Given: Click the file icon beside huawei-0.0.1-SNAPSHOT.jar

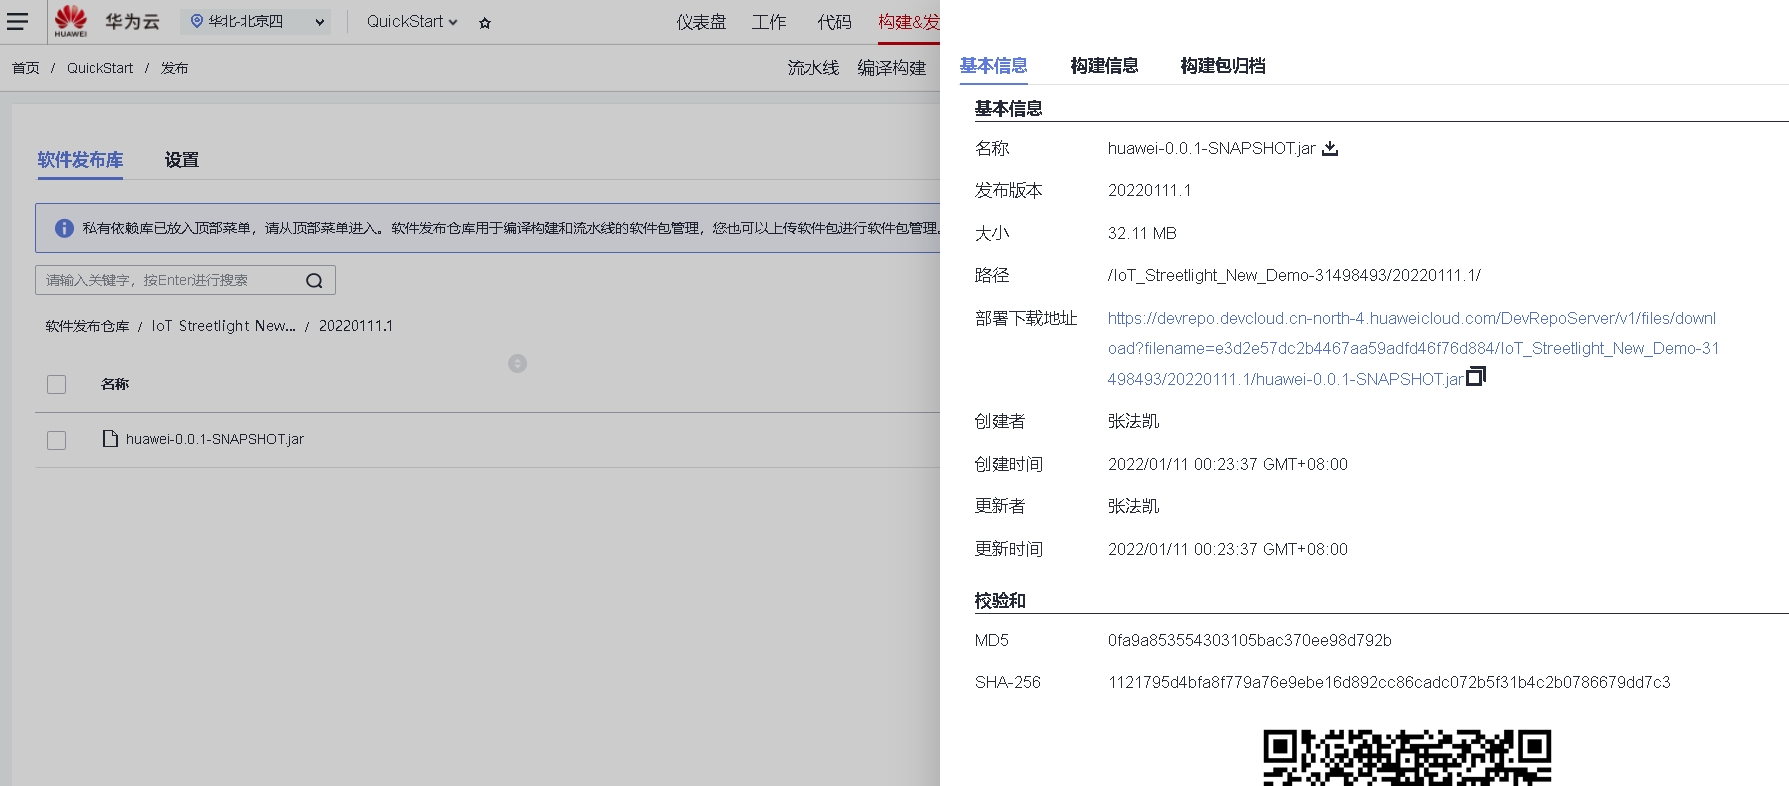Looking at the screenshot, I should (x=111, y=438).
